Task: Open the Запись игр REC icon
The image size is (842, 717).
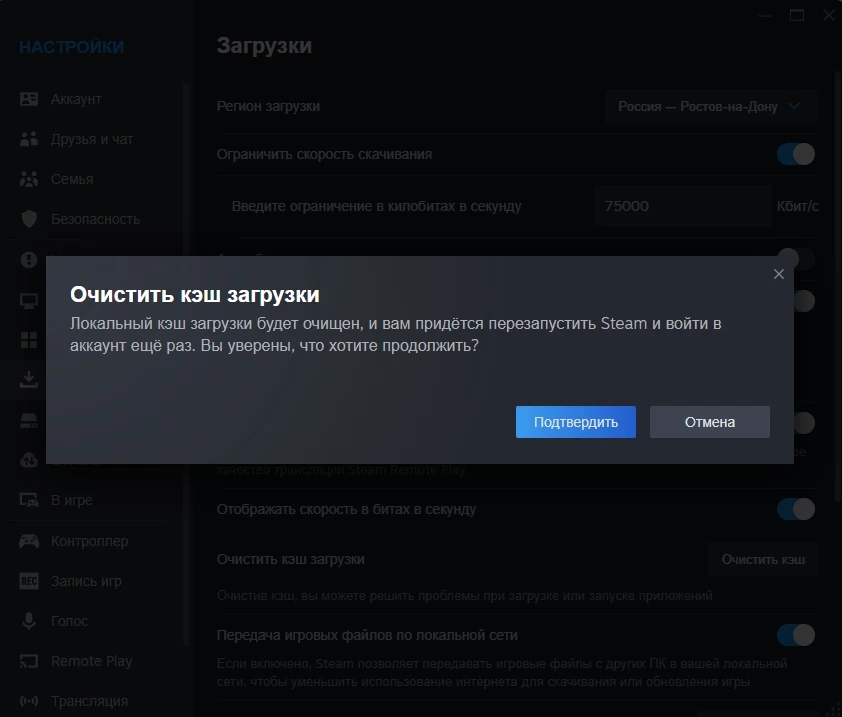Action: (29, 581)
